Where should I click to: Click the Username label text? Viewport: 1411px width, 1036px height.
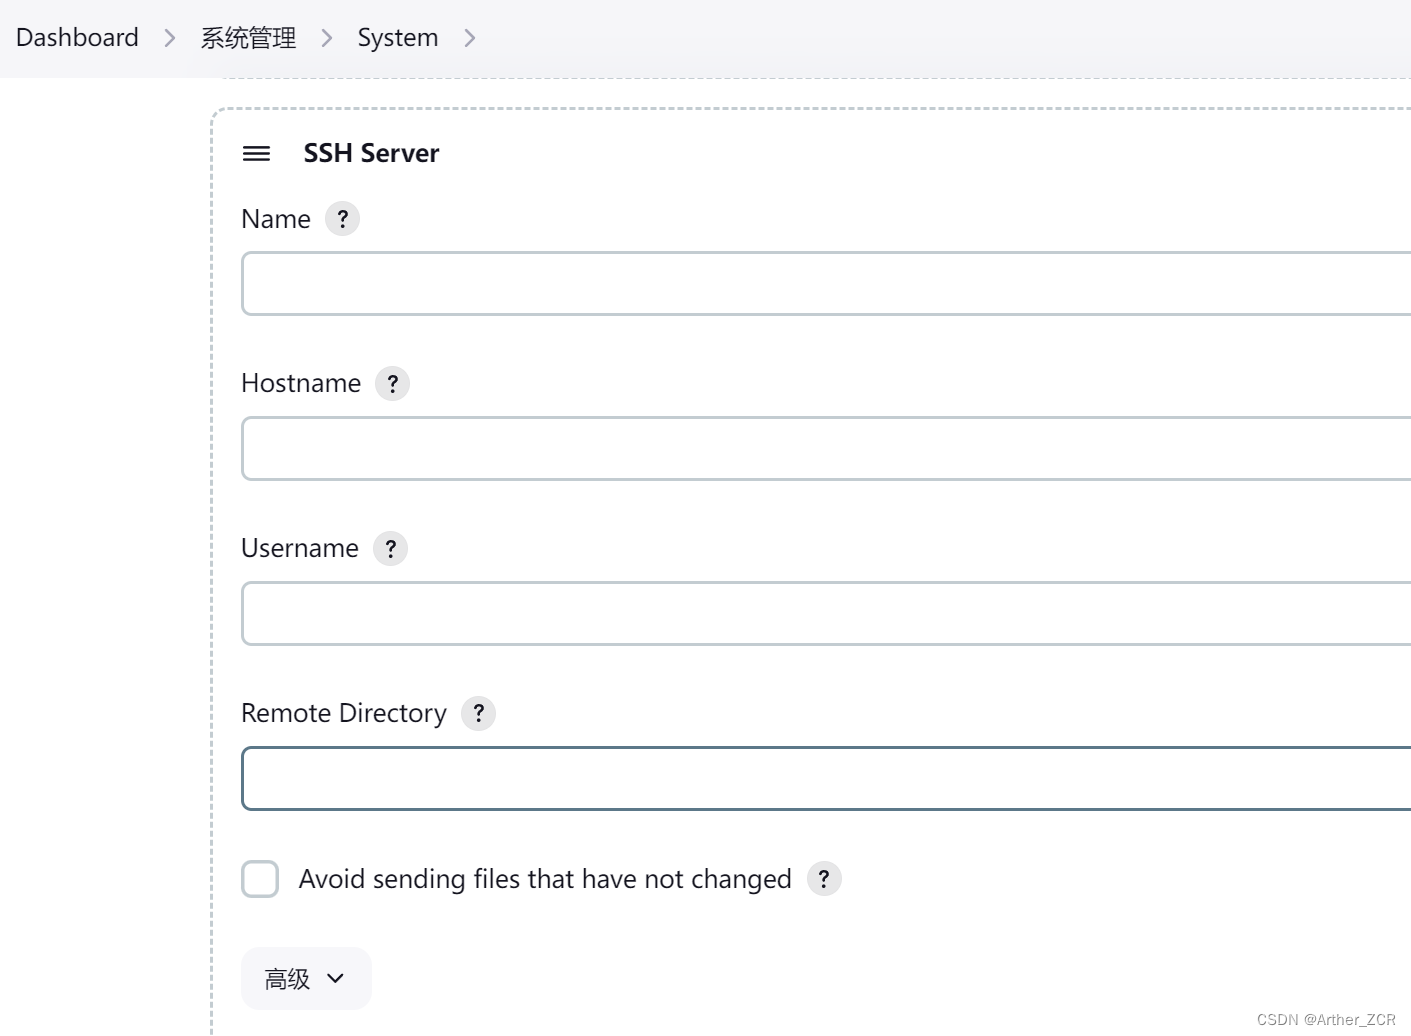300,548
